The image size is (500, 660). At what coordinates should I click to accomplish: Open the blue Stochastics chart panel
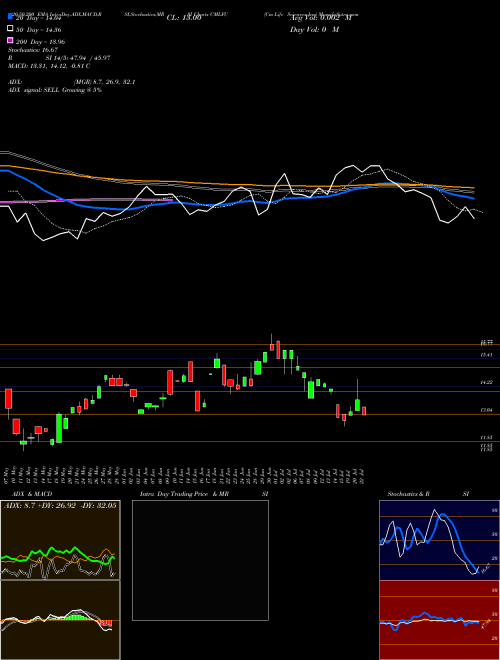[439, 540]
